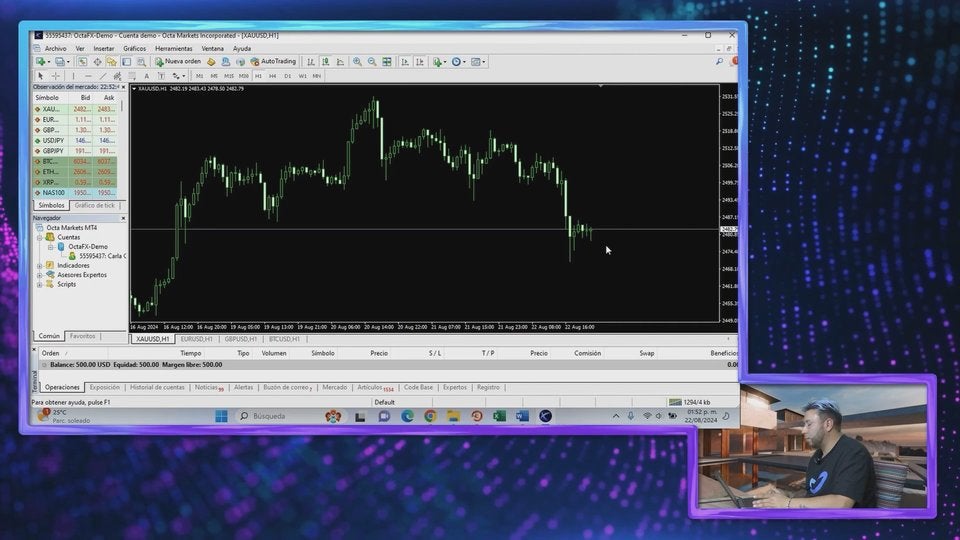Zoom out of the chart
This screenshot has height=540, width=960.
pos(372,61)
